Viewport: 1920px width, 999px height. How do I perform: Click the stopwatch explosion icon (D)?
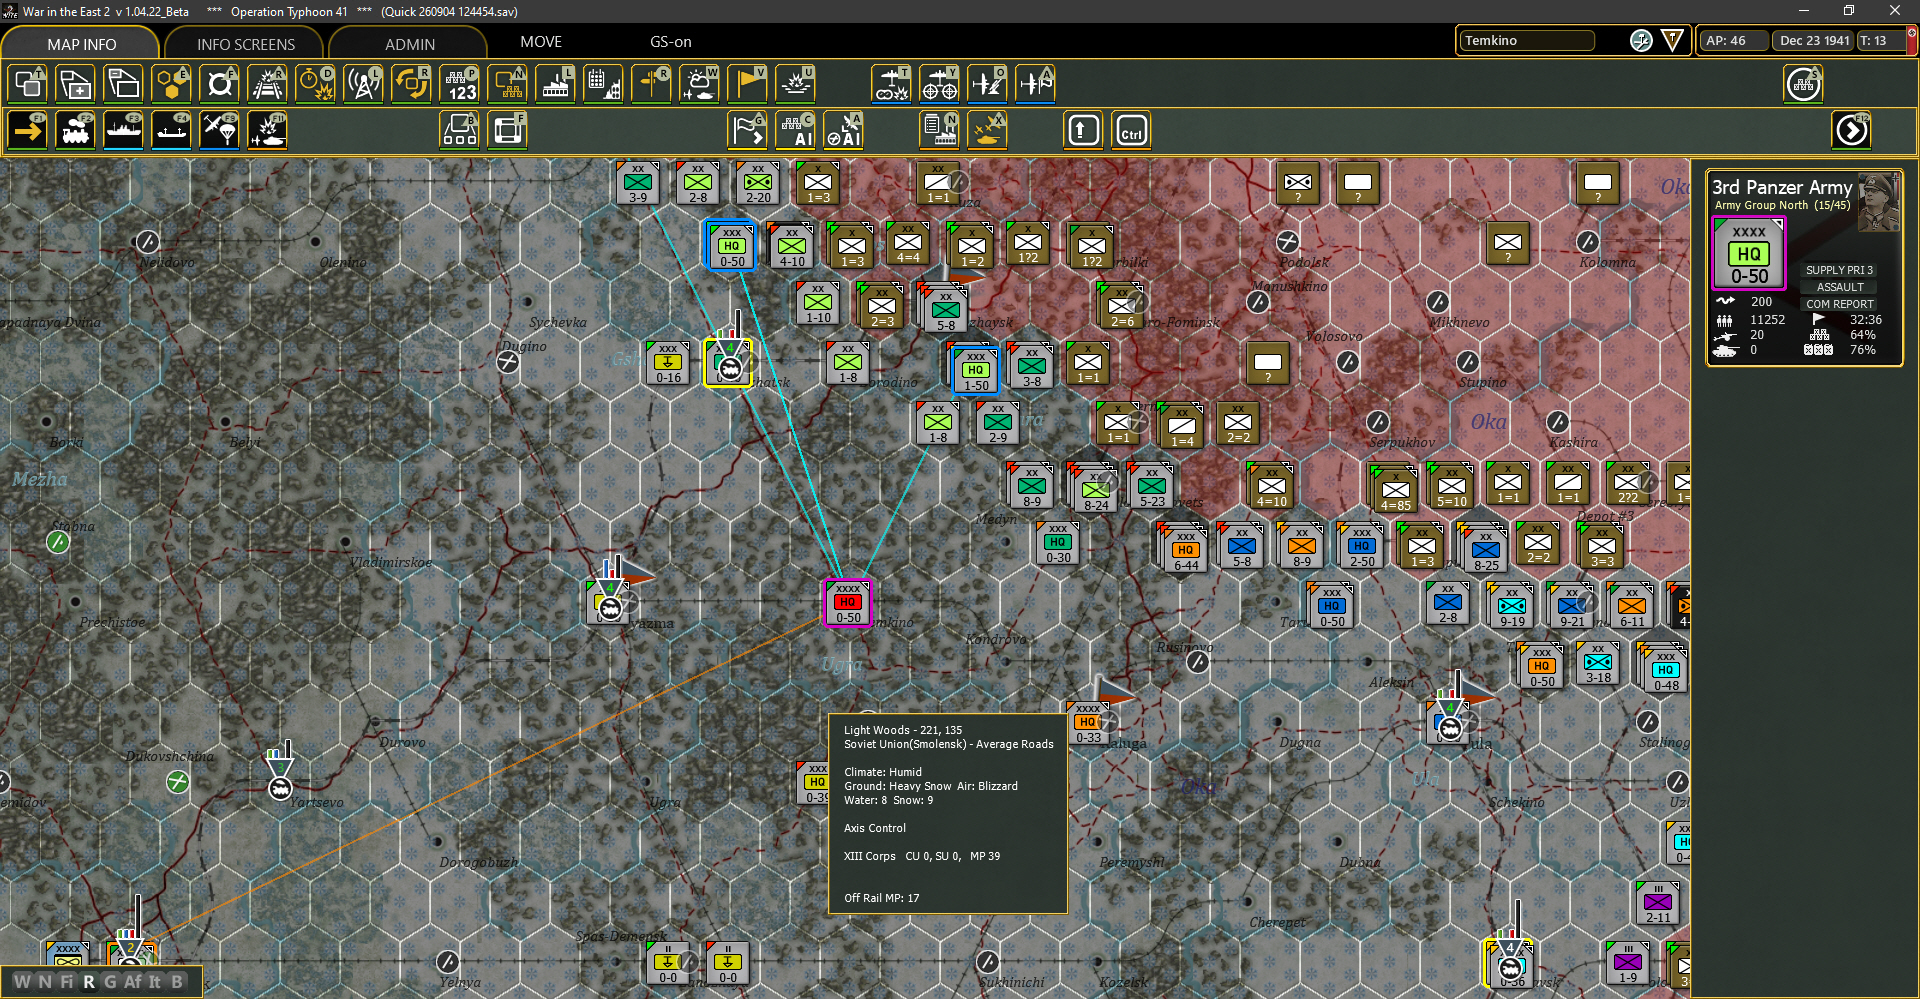tap(316, 84)
